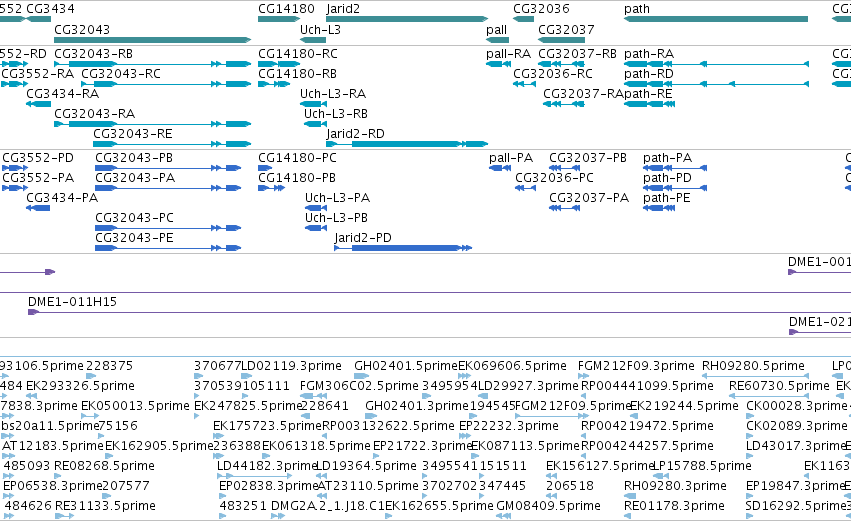
Task: Click EST RH09280.3prime label
Action: (675, 486)
